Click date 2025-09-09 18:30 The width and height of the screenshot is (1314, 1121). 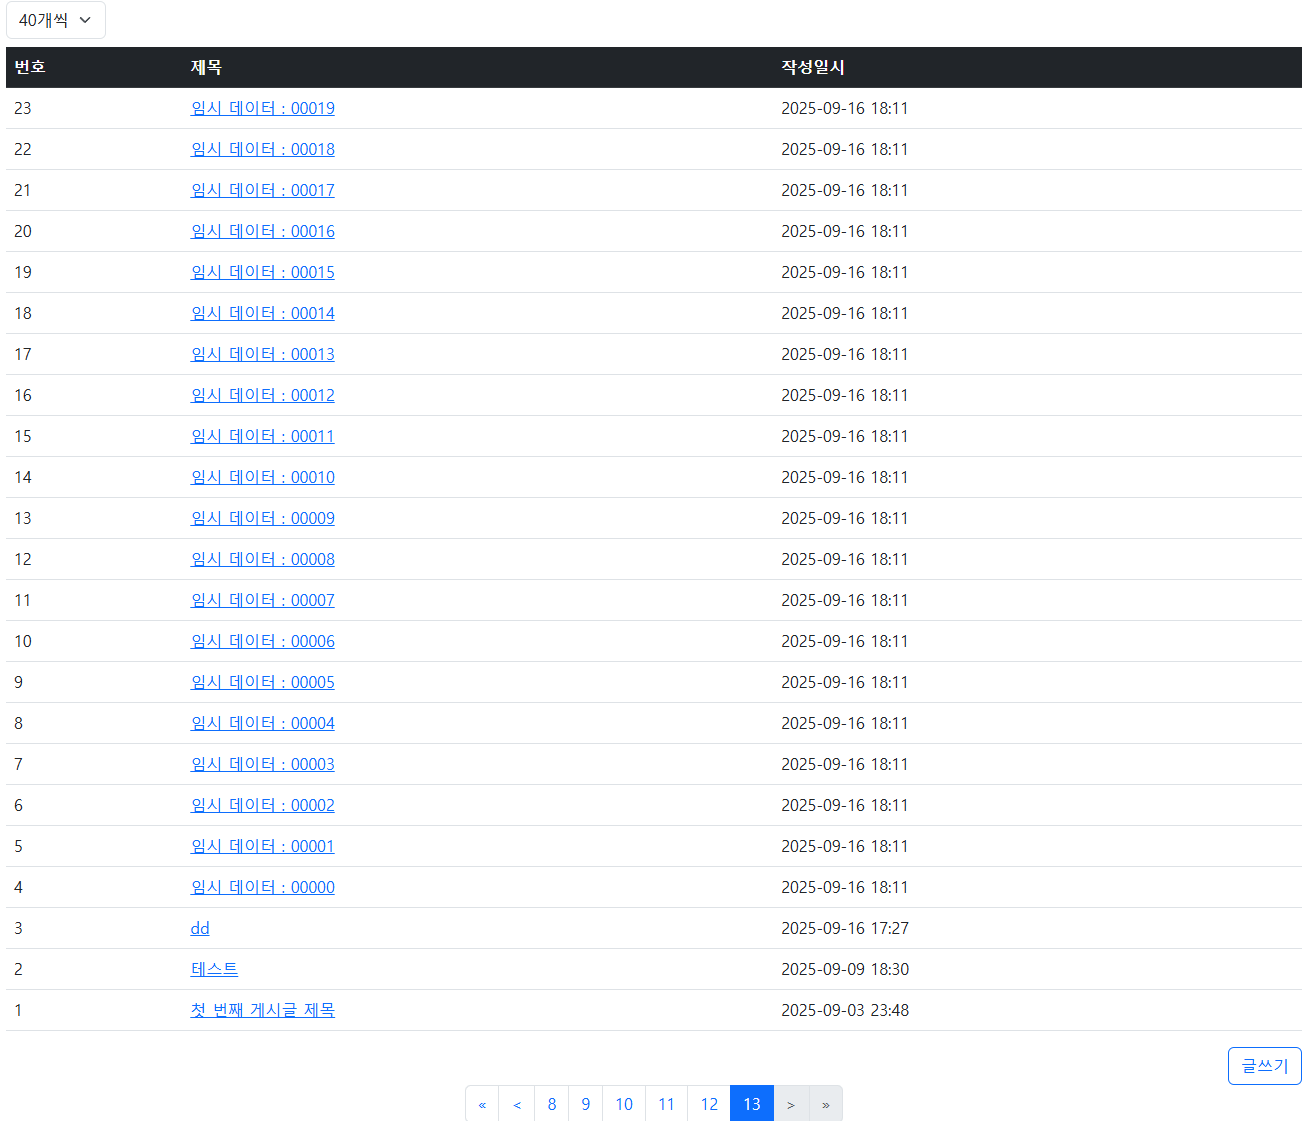845,969
